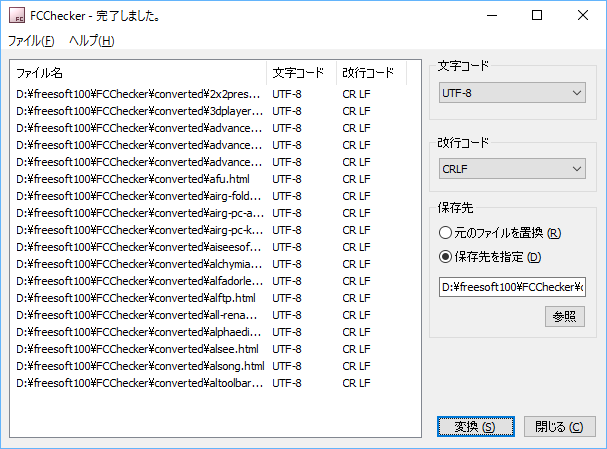Viewport: 607px width, 449px height.
Task: Select 保存先を指定 radio button
Action: pyautogui.click(x=490, y=257)
